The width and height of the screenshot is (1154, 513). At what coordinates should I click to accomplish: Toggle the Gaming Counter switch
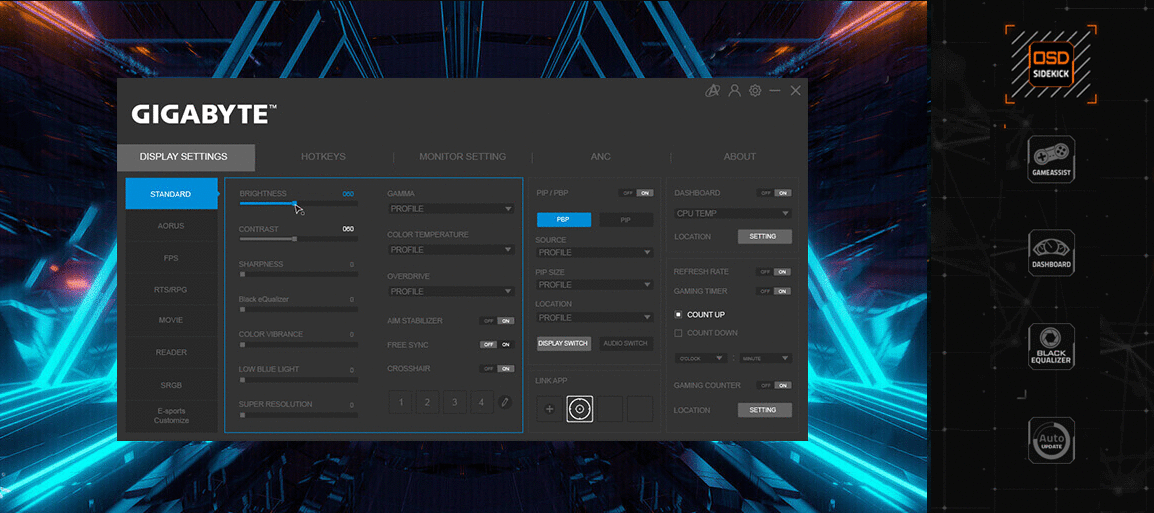(x=774, y=385)
